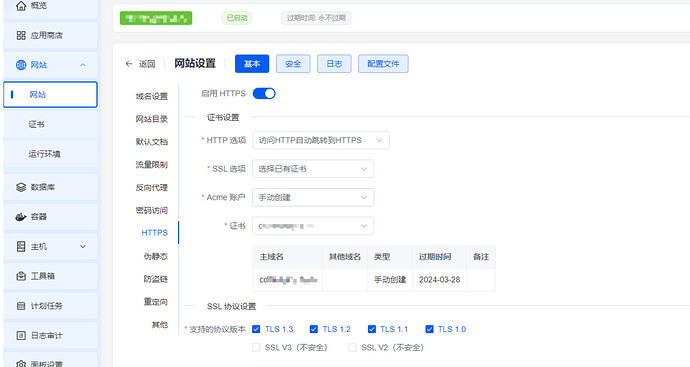Open the SSL 选项 dropdown
This screenshot has width=690, height=367.
click(313, 169)
